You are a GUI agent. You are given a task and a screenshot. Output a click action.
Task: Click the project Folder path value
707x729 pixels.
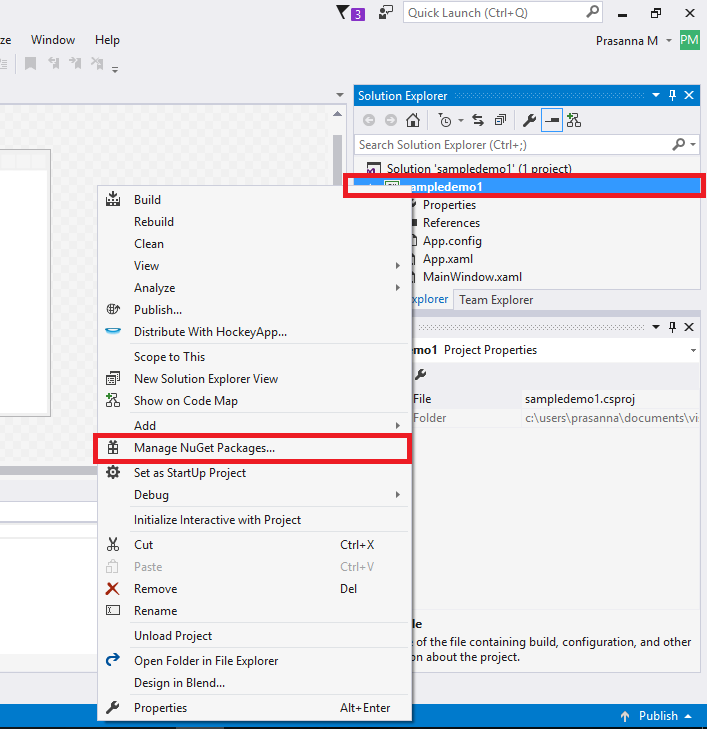tap(611, 418)
